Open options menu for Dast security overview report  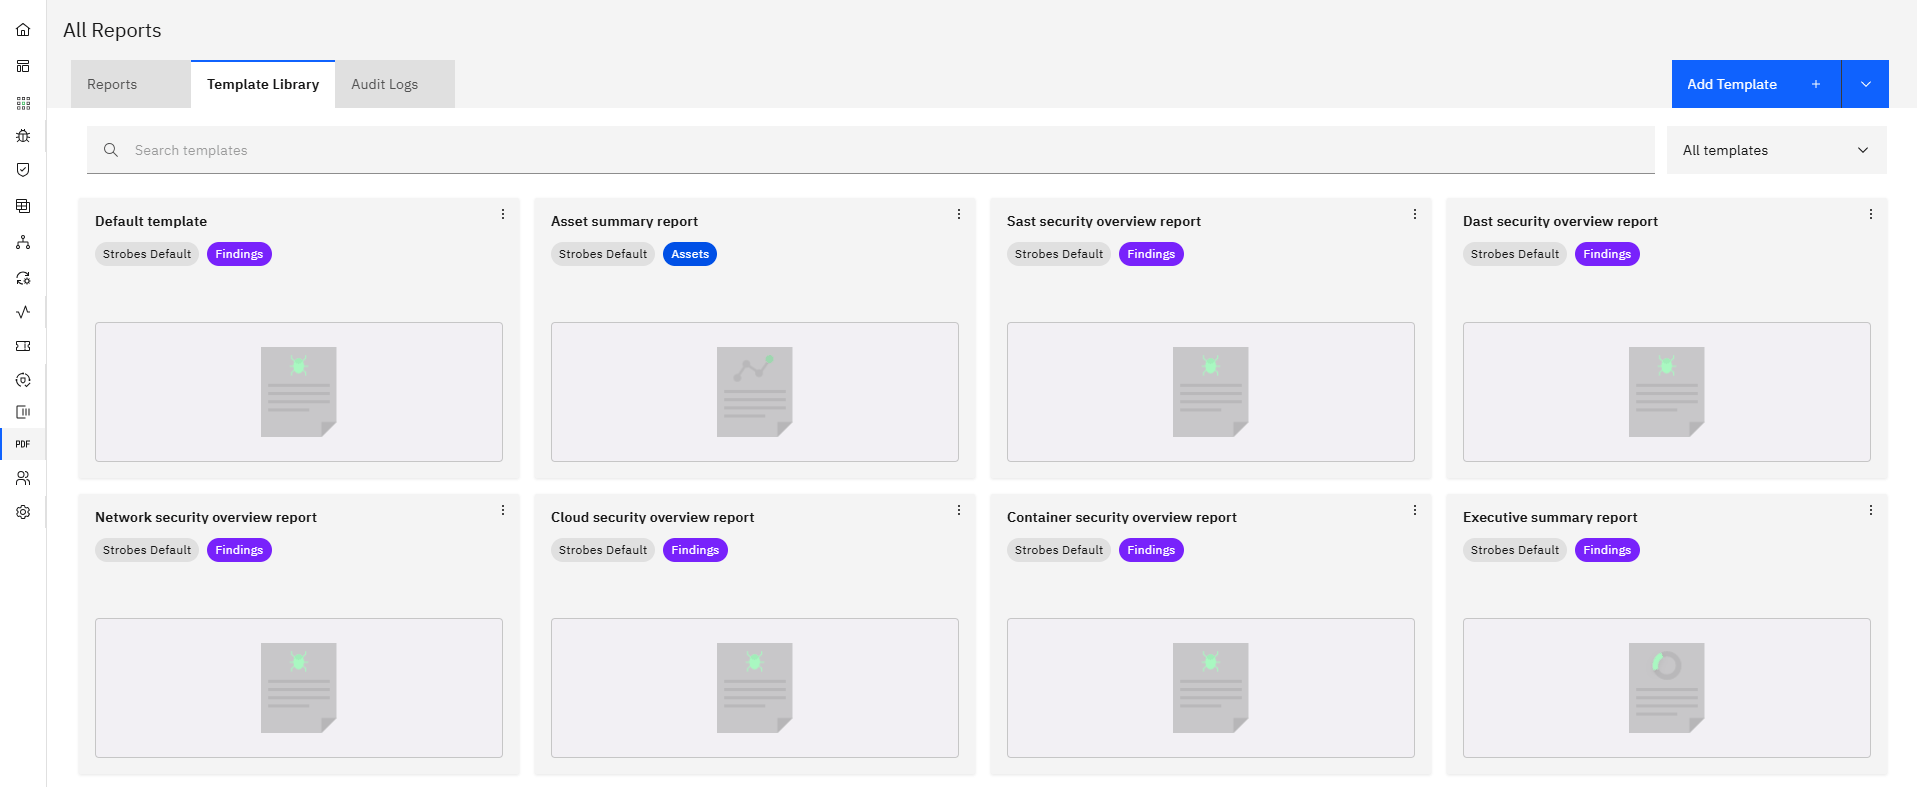pos(1871,214)
